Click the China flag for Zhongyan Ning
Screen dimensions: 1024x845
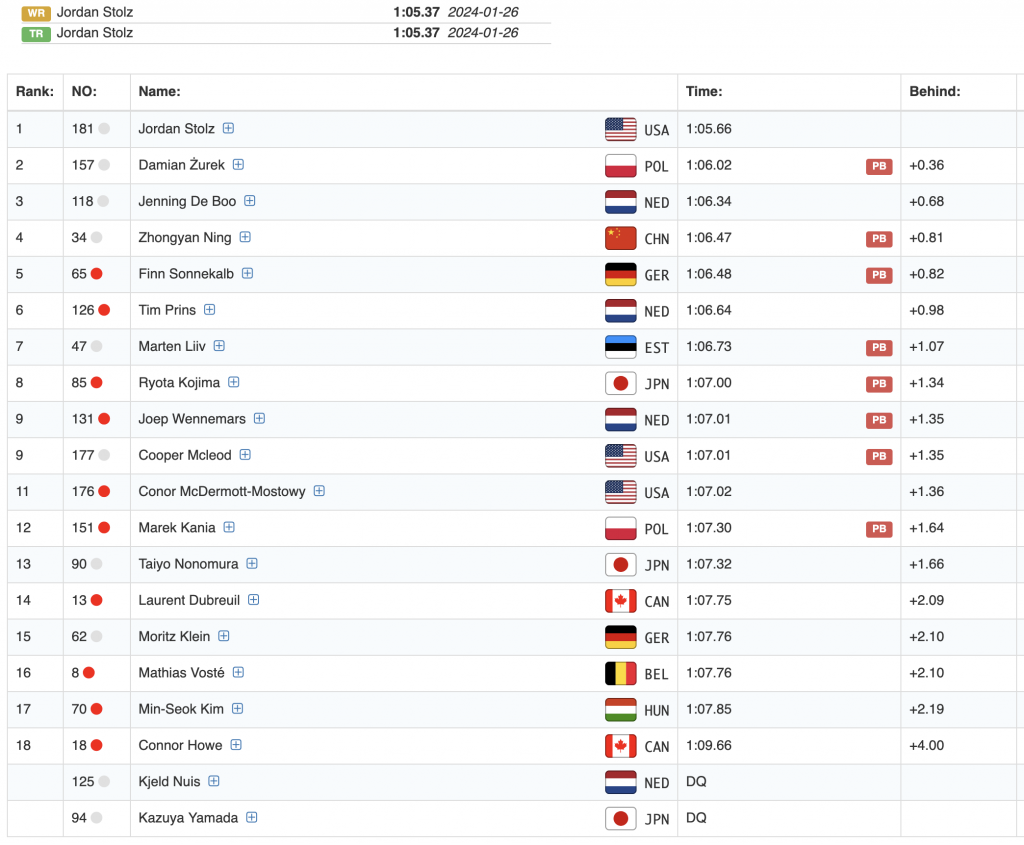[620, 238]
